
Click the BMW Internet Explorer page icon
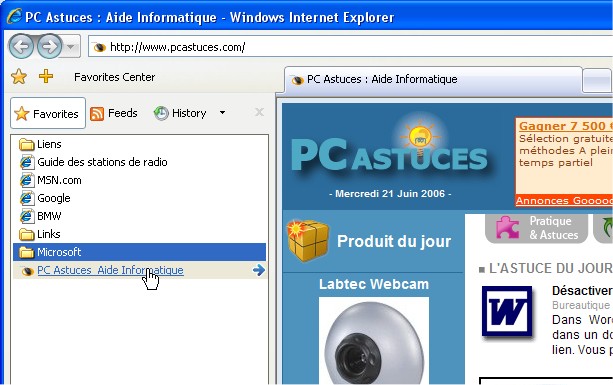27,216
